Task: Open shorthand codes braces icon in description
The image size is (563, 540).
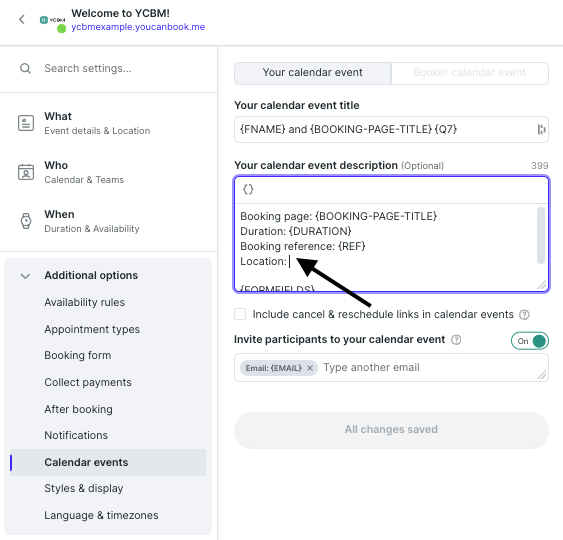Action: (248, 189)
